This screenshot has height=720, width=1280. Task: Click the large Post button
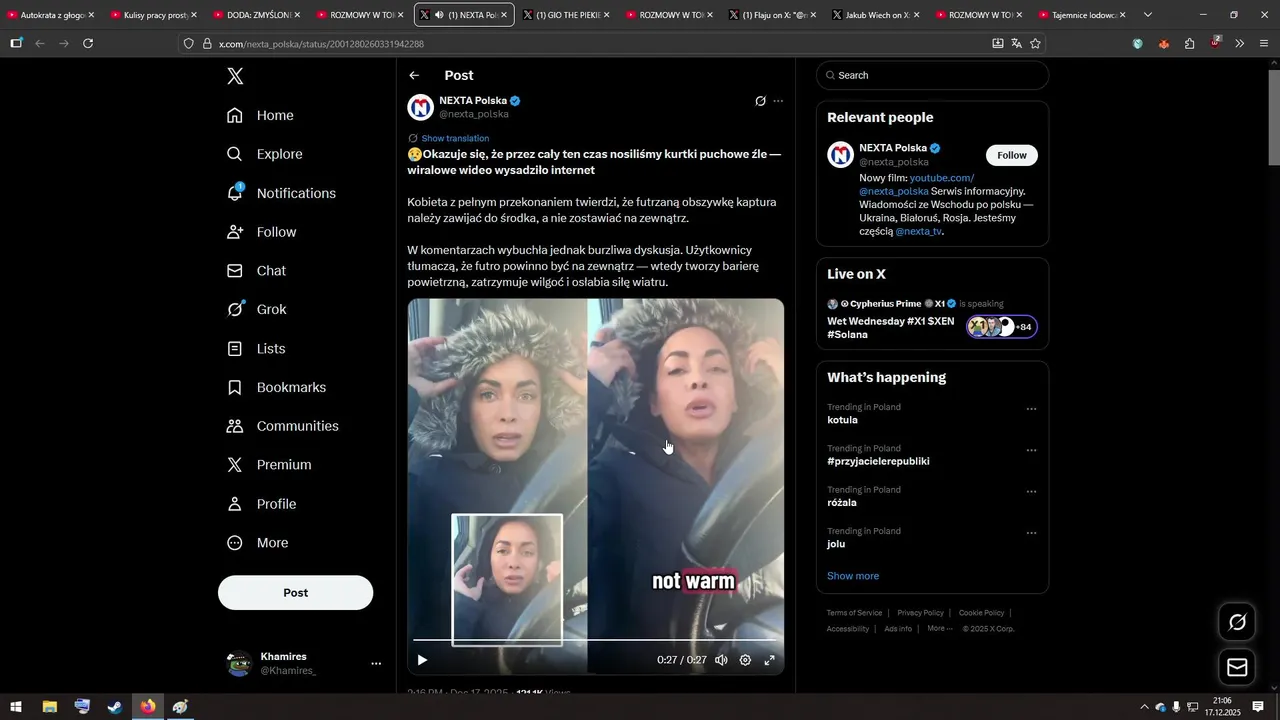pos(295,592)
